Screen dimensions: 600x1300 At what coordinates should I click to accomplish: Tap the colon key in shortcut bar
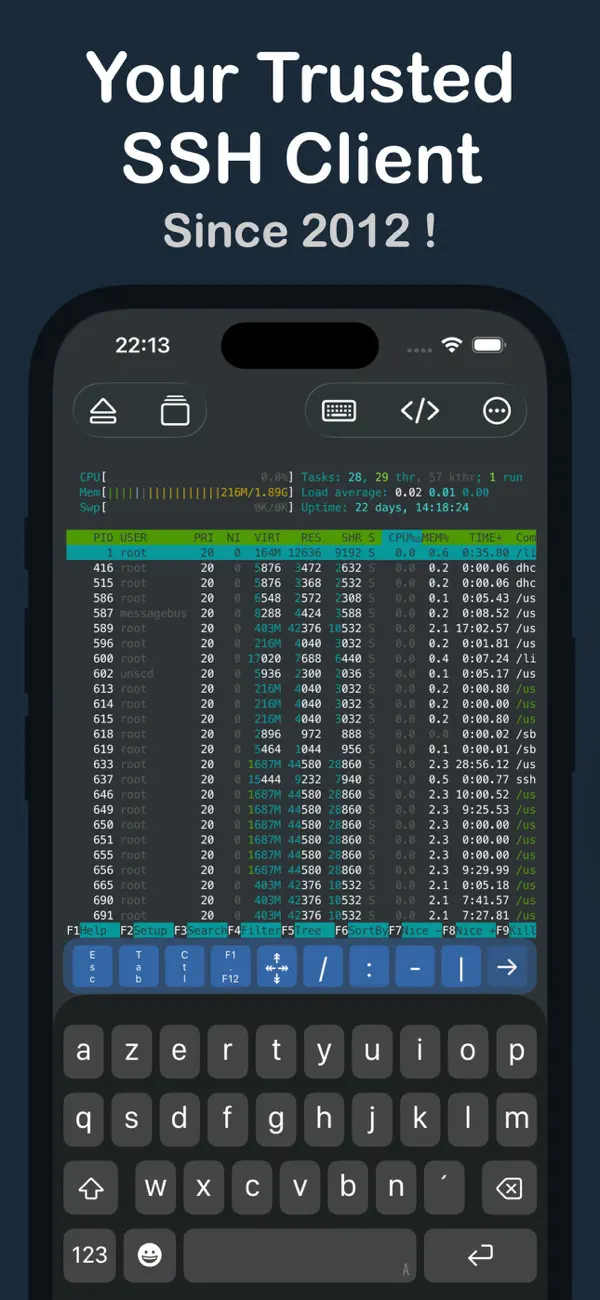369,967
